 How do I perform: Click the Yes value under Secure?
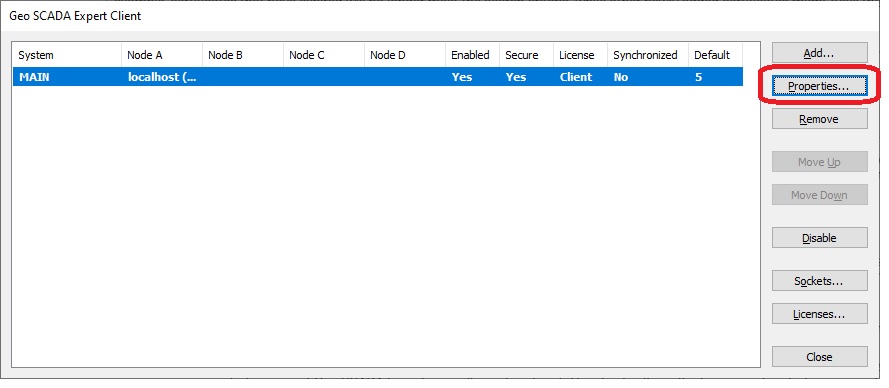pos(516,77)
